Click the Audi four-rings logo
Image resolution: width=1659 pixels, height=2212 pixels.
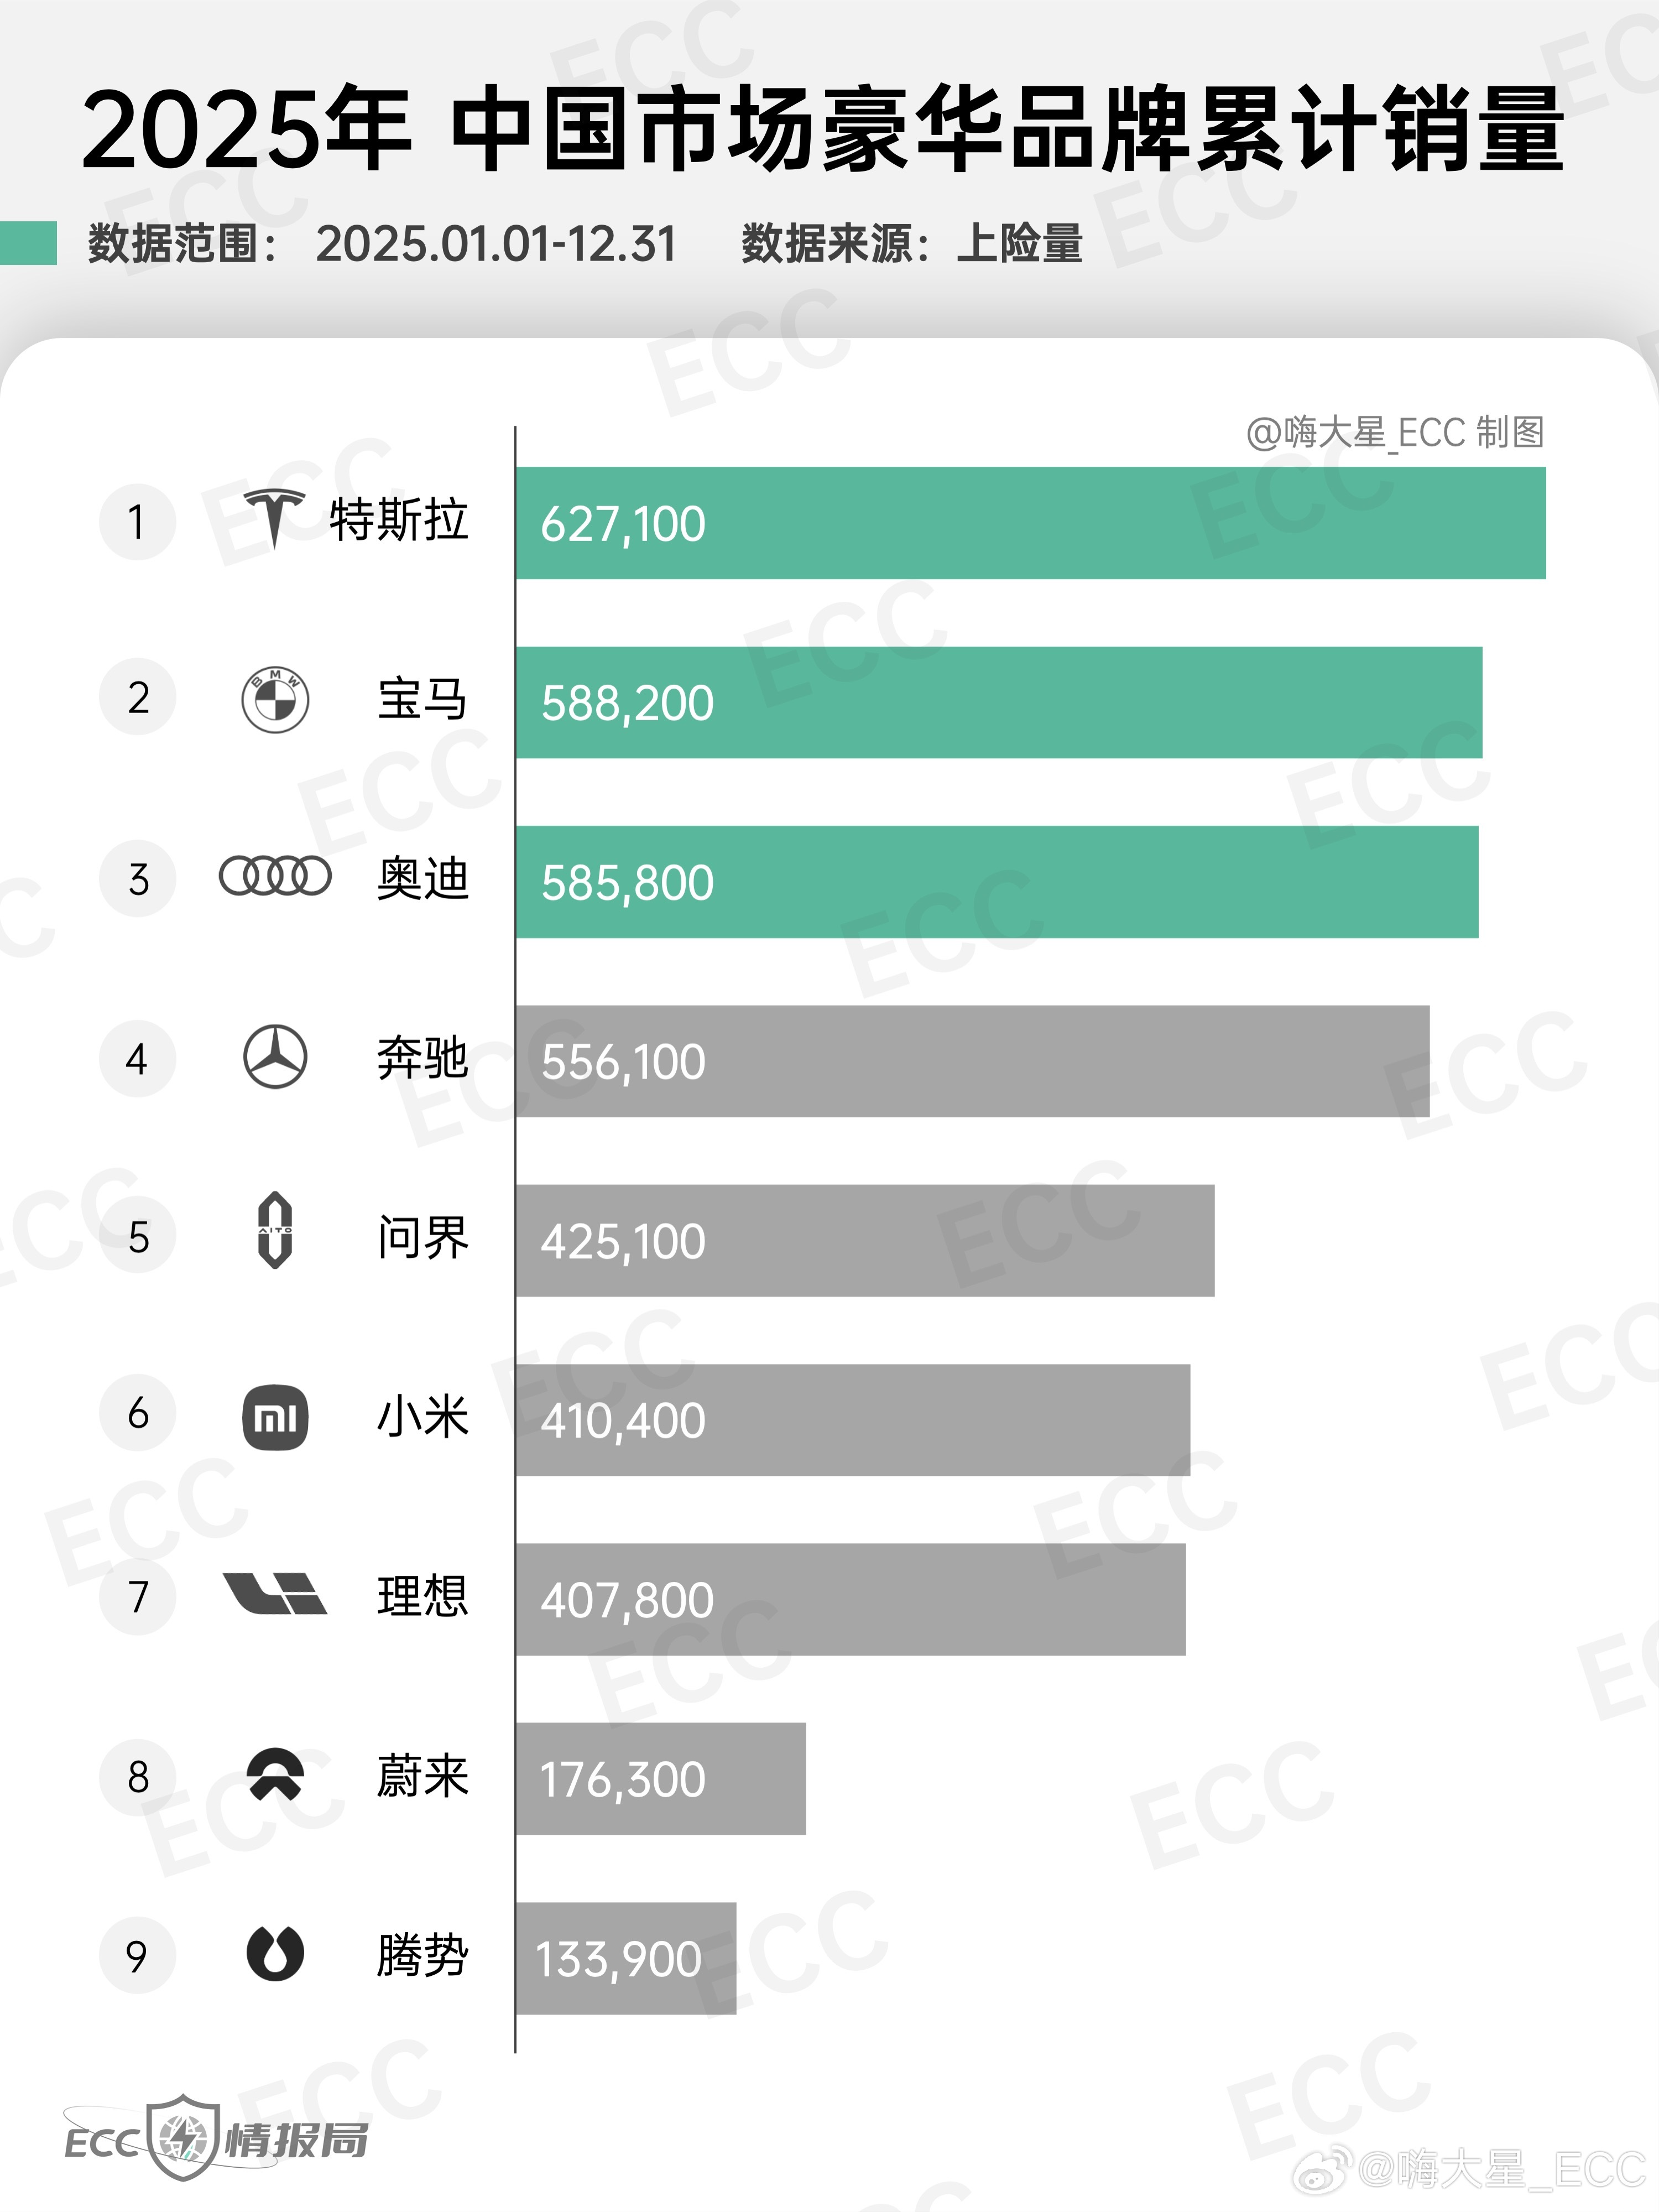point(275,877)
